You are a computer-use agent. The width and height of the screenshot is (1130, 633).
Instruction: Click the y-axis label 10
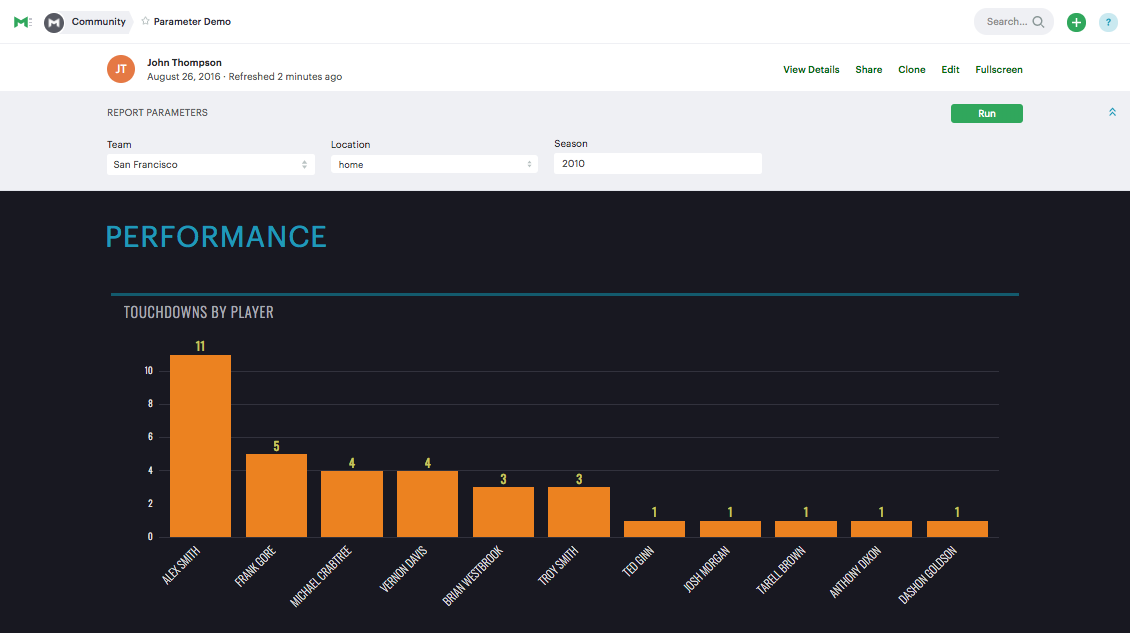point(148,371)
